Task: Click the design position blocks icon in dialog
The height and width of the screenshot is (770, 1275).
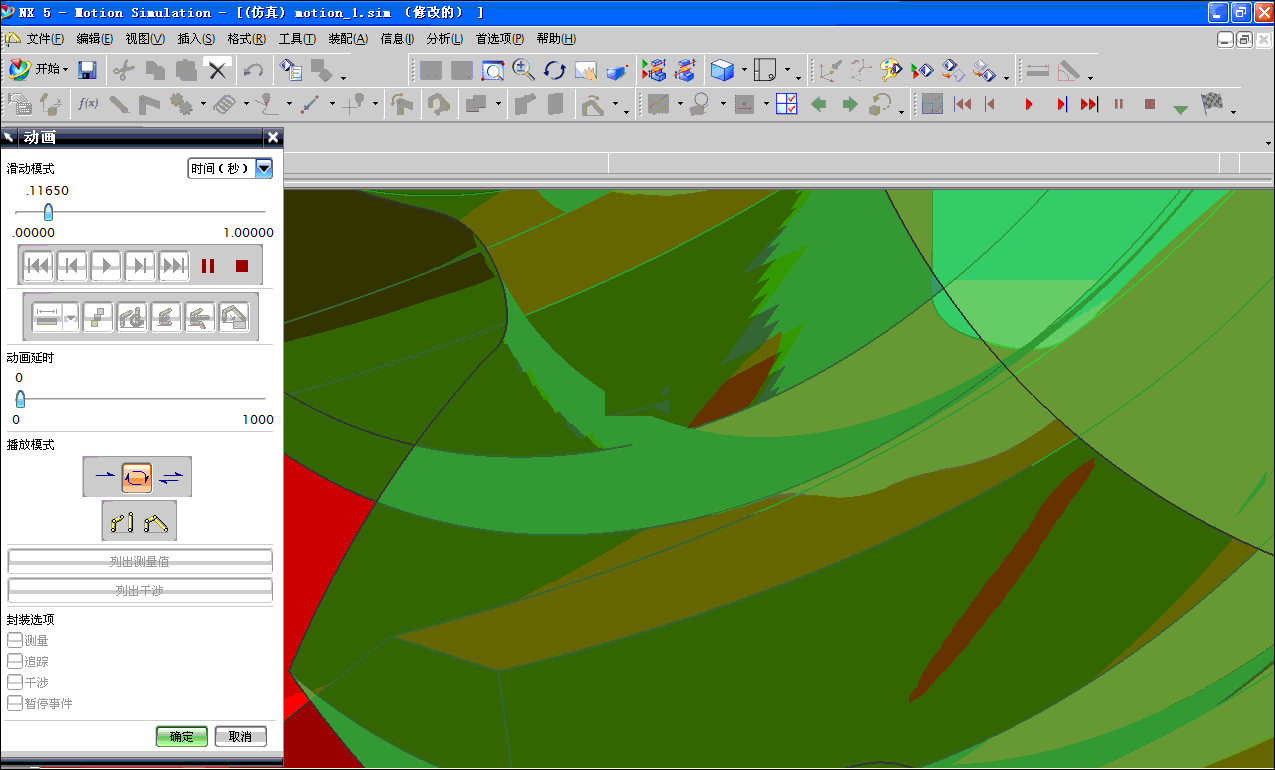Action: tap(98, 317)
